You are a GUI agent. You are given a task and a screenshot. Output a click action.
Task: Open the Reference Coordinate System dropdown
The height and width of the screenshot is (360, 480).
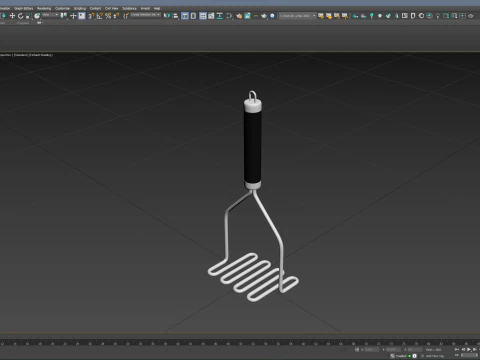click(x=50, y=15)
